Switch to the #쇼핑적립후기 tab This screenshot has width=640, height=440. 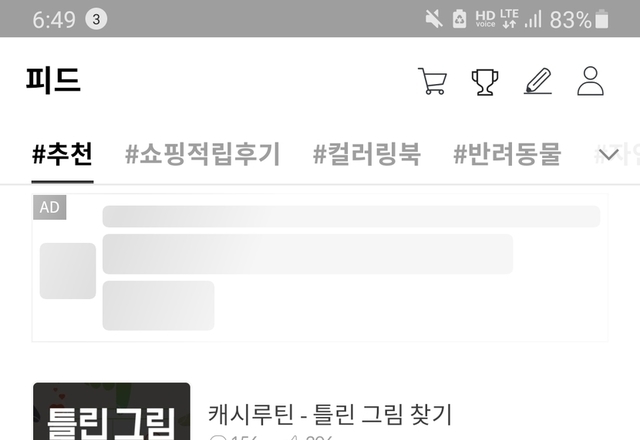[202, 154]
